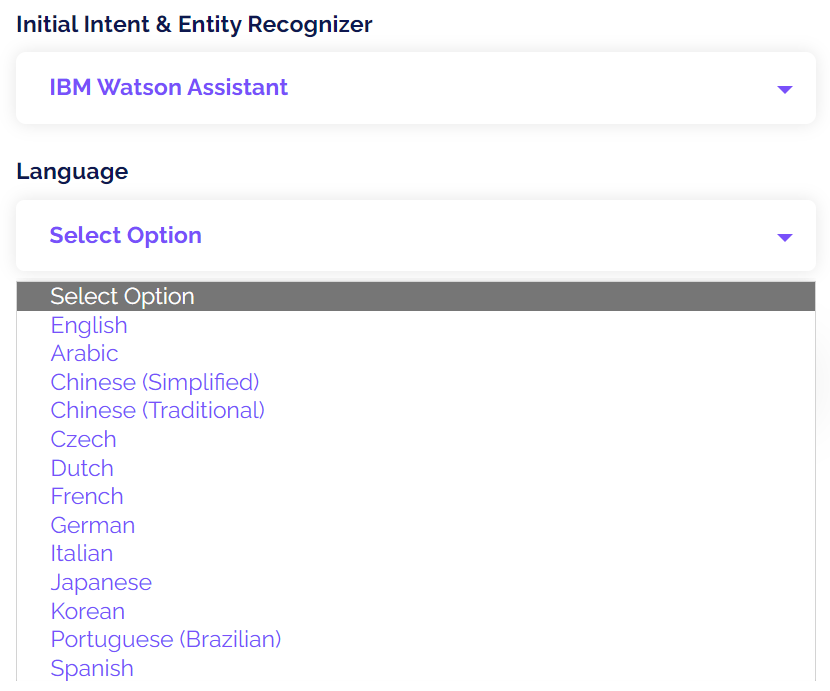Select Spanish at the list bottom
This screenshot has width=830, height=691.
[92, 668]
